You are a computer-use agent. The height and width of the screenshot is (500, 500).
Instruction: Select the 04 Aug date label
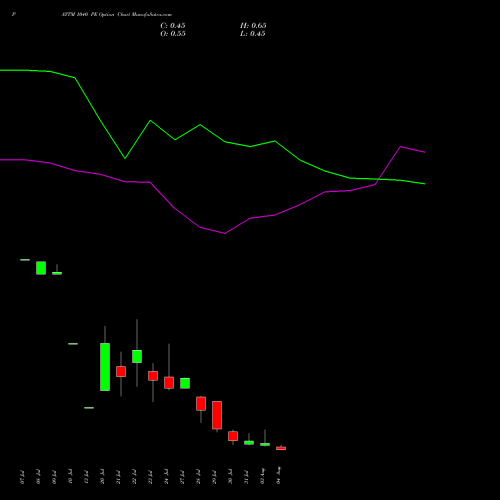(278, 475)
